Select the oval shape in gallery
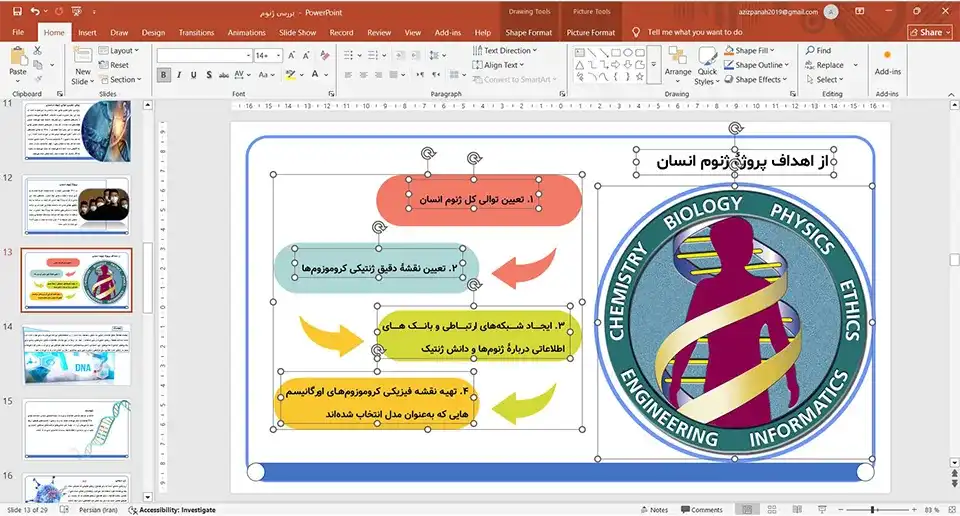This screenshot has height=516, width=960. click(x=628, y=53)
